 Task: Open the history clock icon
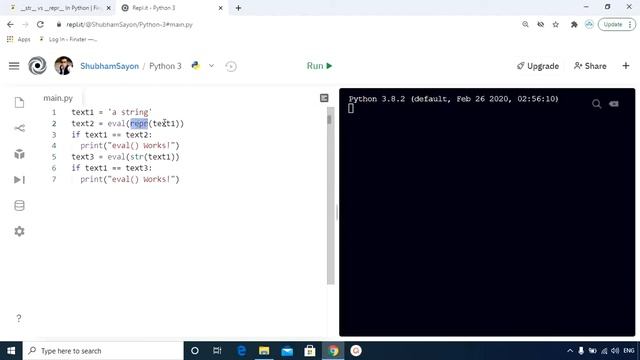point(231,66)
